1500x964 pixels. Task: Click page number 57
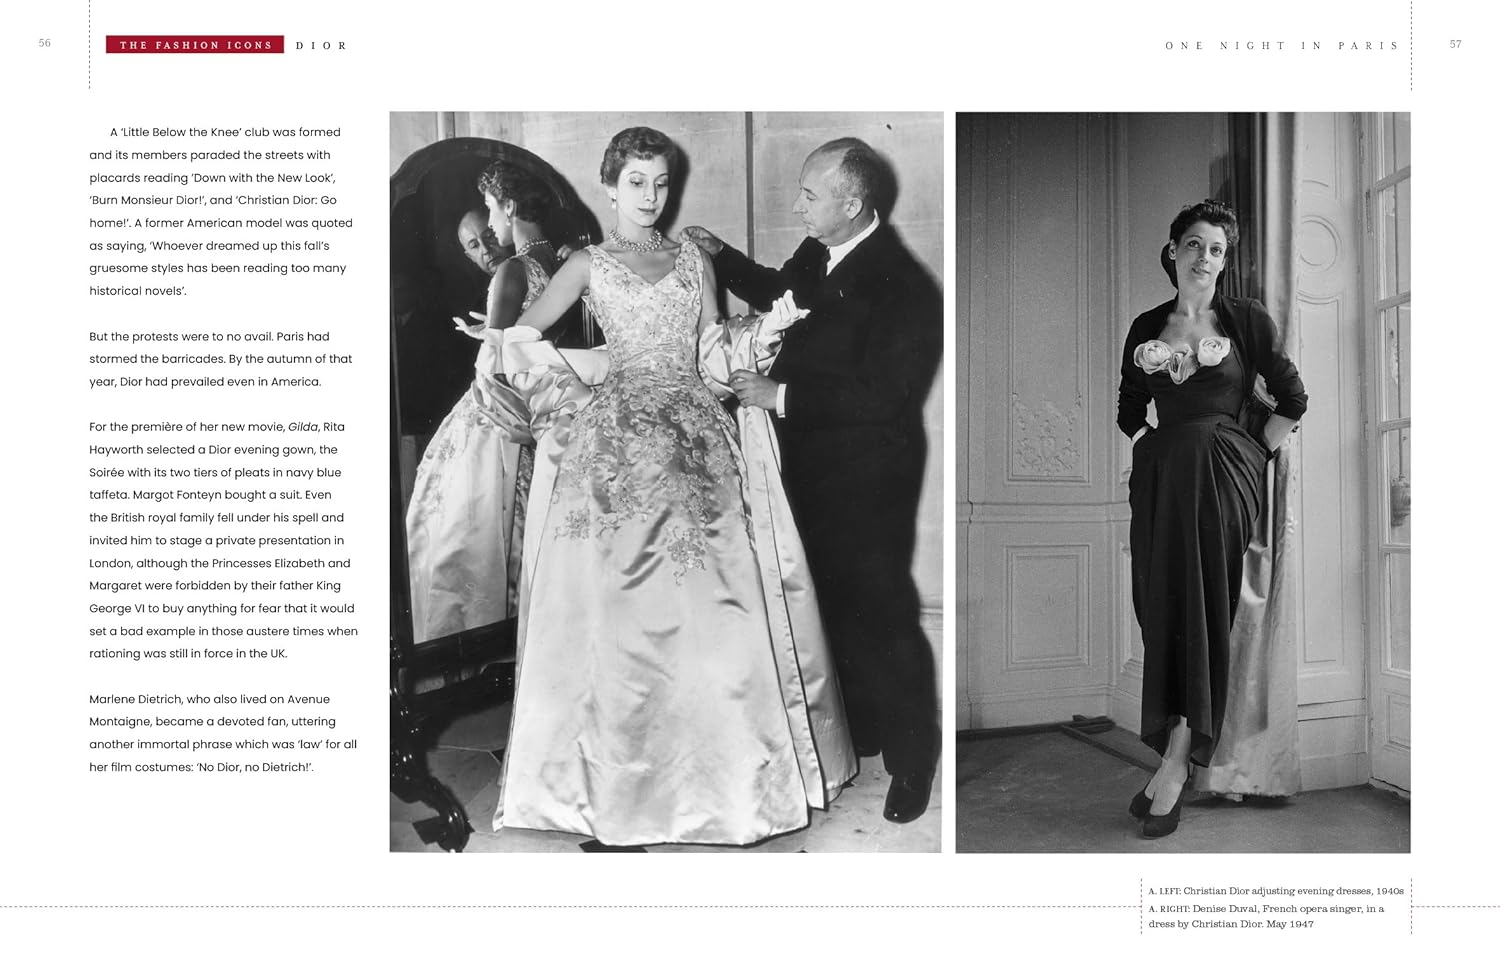[1455, 44]
